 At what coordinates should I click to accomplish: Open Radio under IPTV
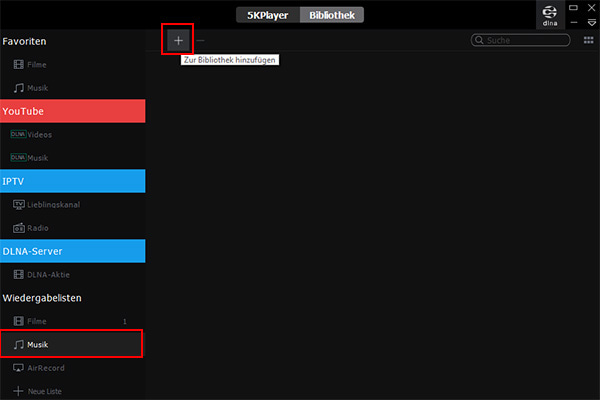tap(73, 228)
